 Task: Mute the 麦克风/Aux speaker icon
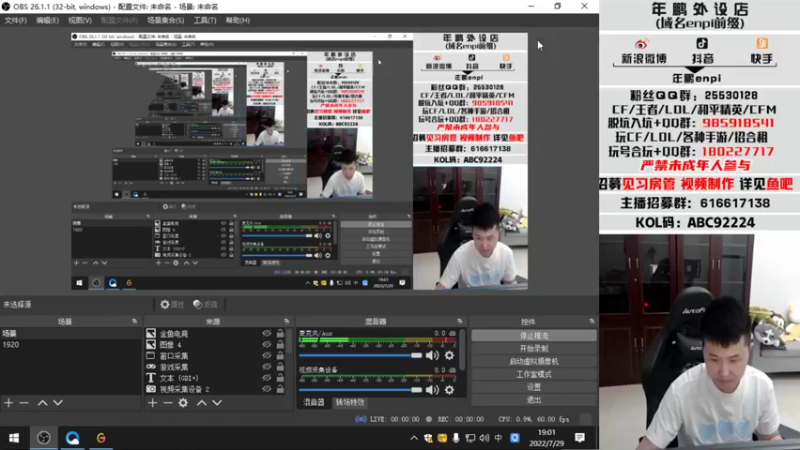tap(432, 355)
